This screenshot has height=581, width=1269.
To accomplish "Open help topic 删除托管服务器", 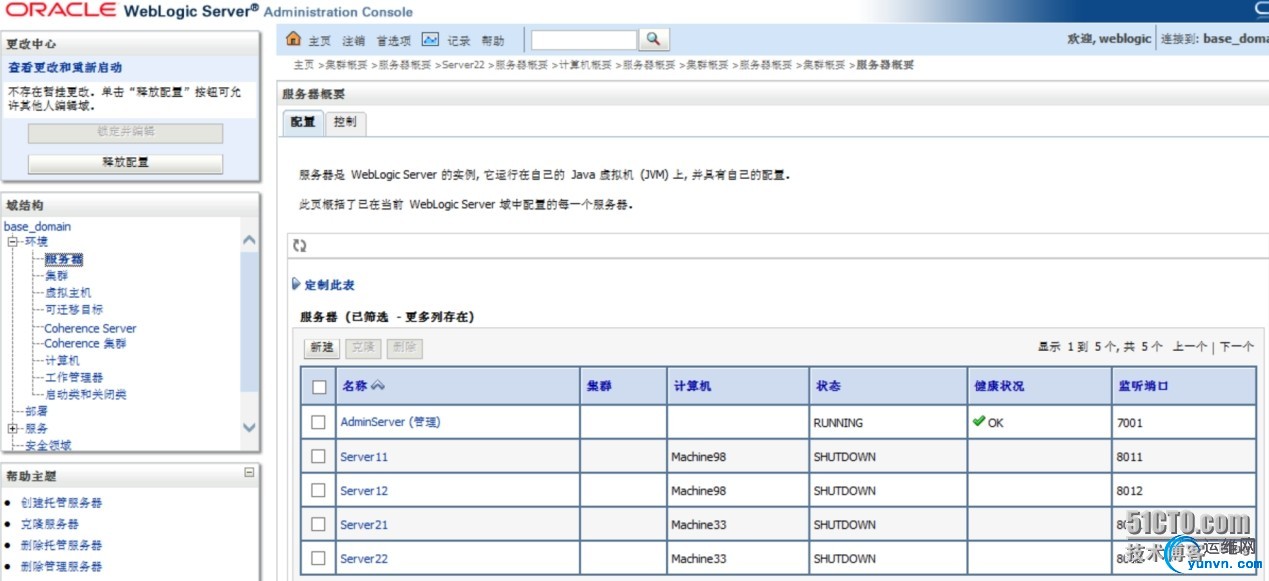I will point(61,545).
